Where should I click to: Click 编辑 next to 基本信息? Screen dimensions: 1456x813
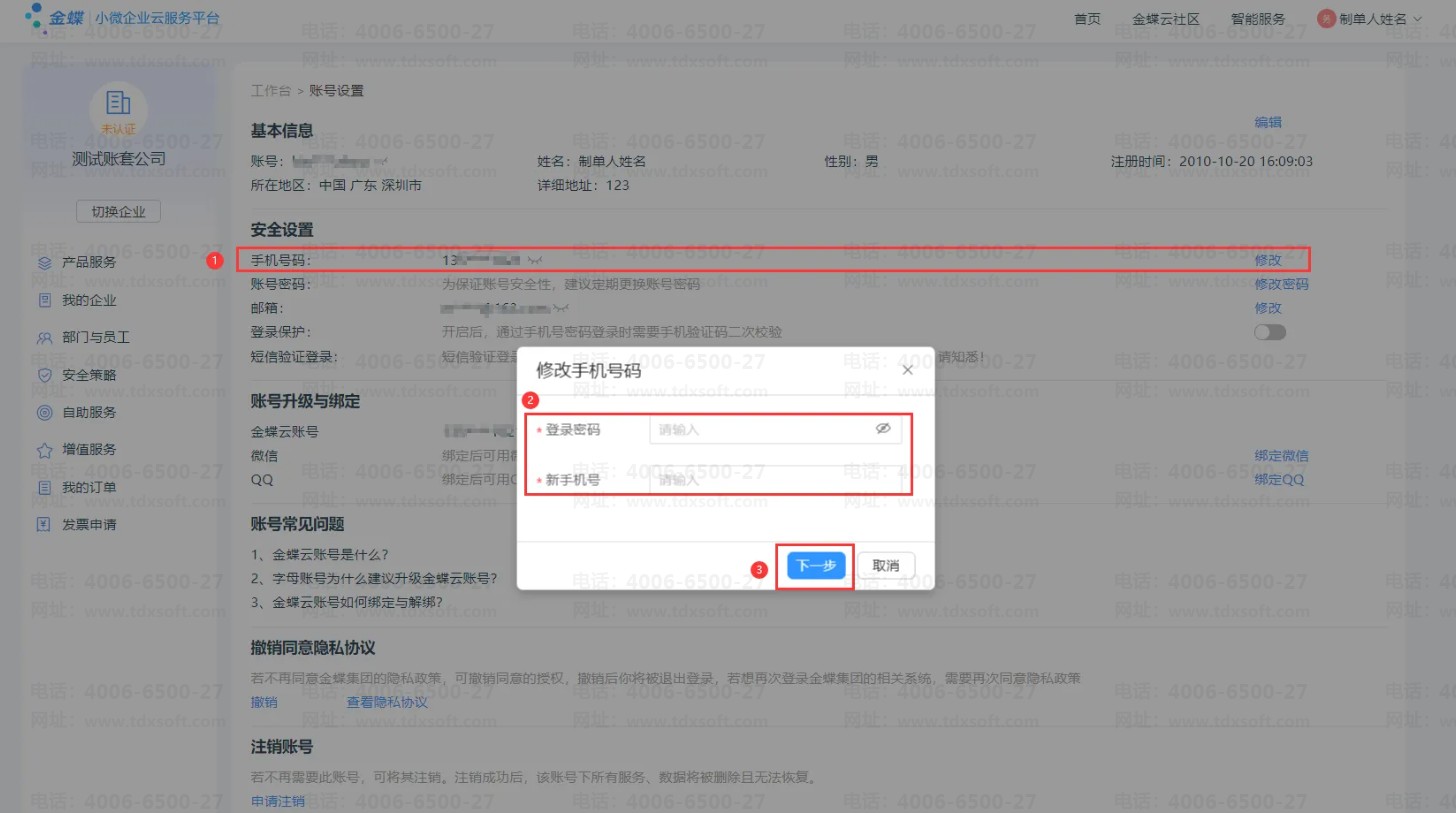[1268, 122]
